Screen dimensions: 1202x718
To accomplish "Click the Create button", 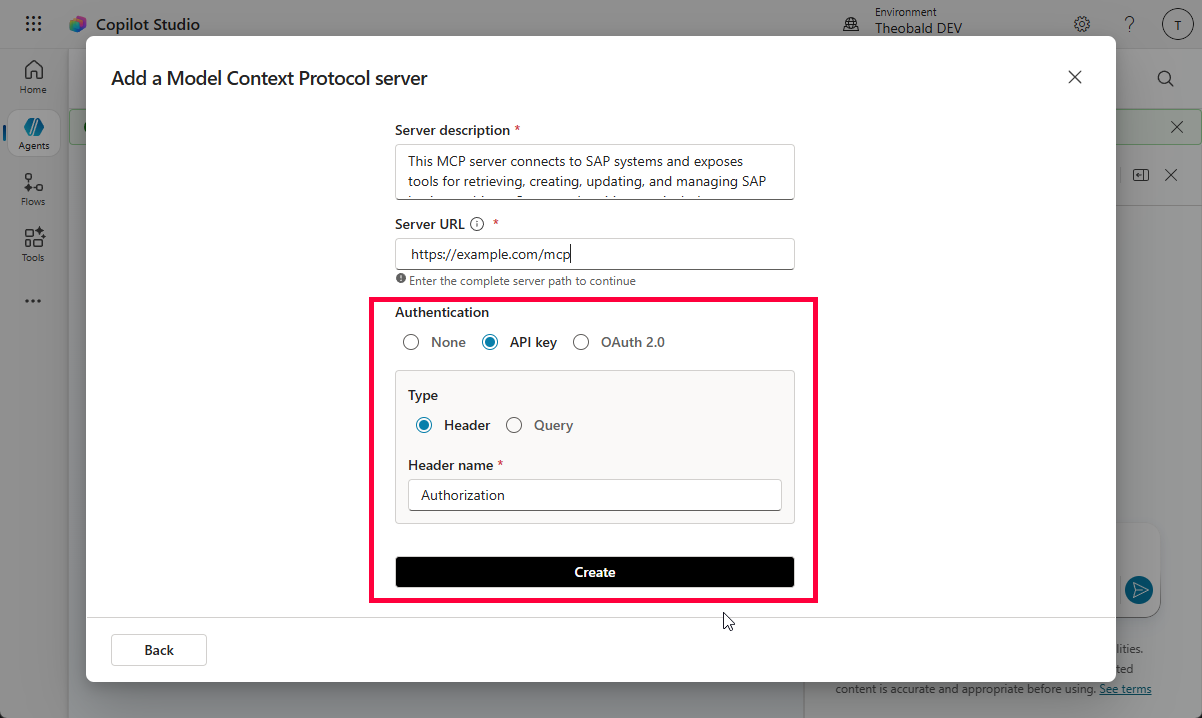I will click(x=595, y=572).
